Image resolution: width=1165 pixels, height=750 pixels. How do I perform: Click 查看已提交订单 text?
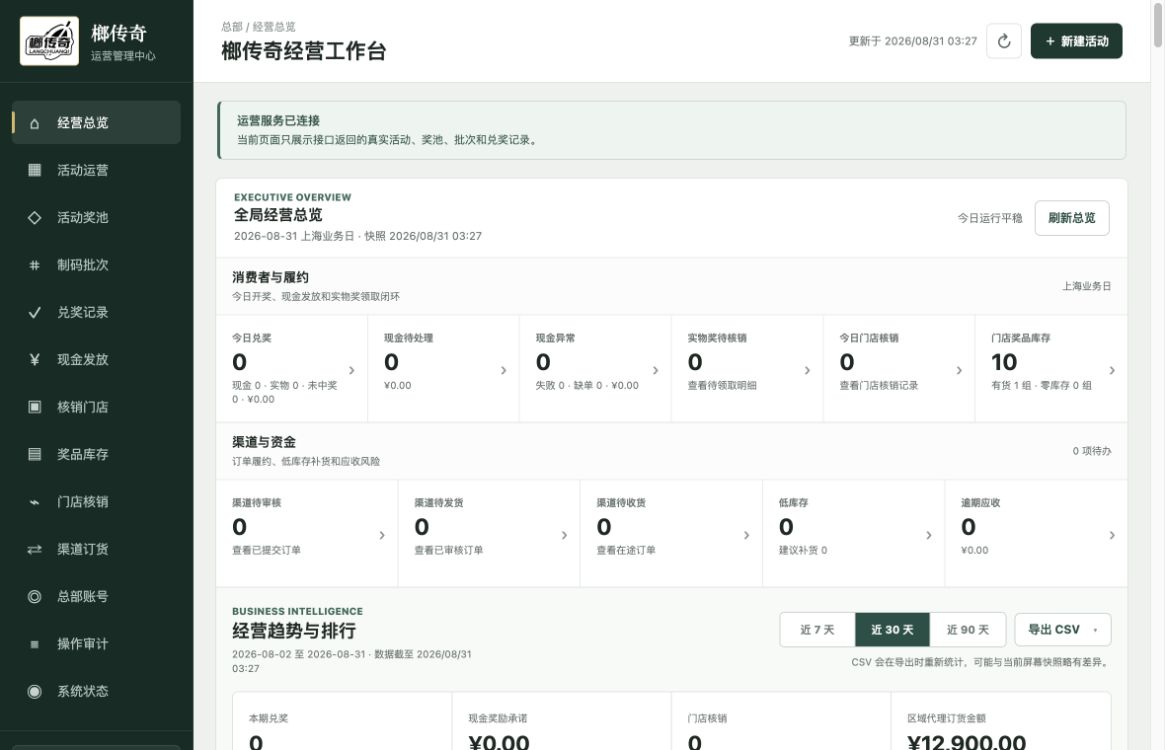pyautogui.click(x=267, y=550)
